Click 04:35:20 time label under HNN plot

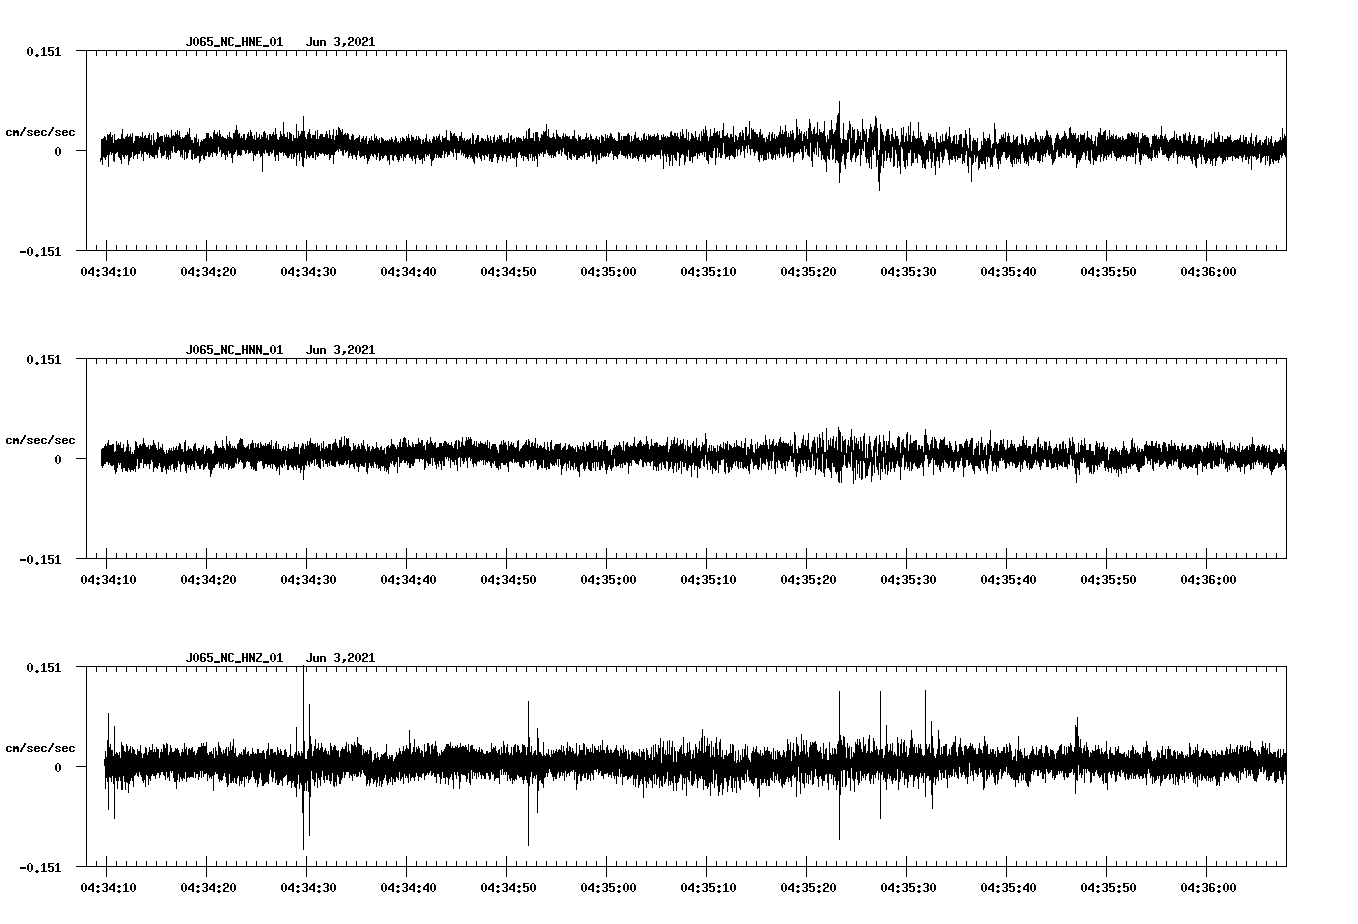[808, 580]
